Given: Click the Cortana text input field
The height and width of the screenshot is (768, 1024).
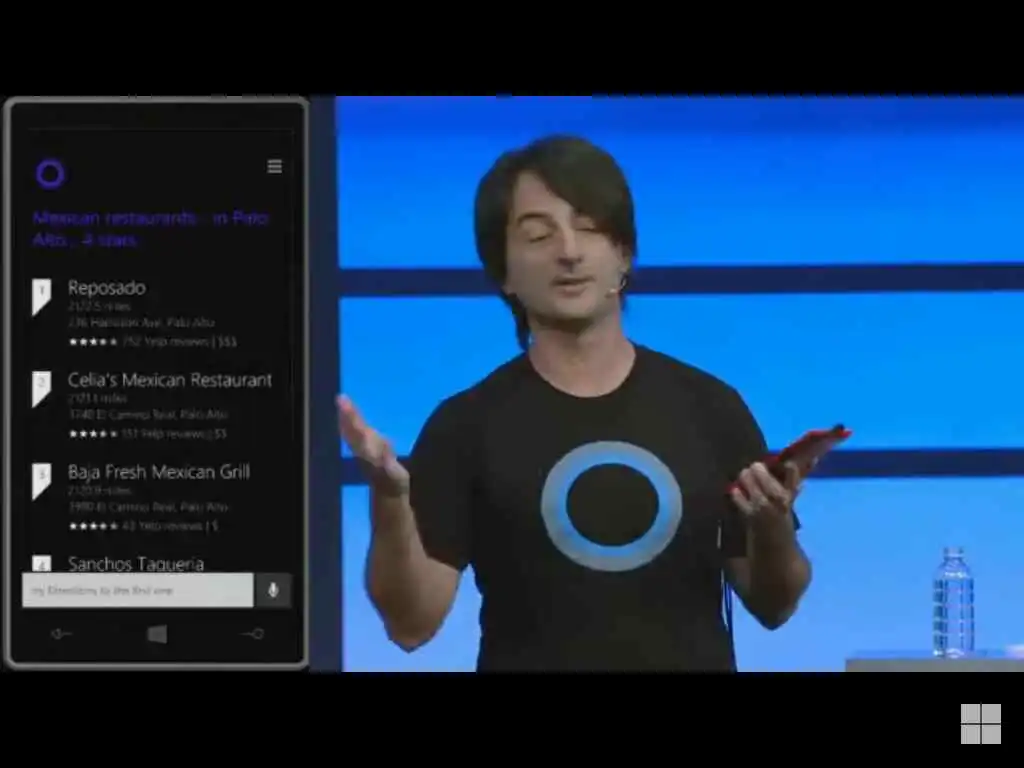Looking at the screenshot, I should (138, 590).
